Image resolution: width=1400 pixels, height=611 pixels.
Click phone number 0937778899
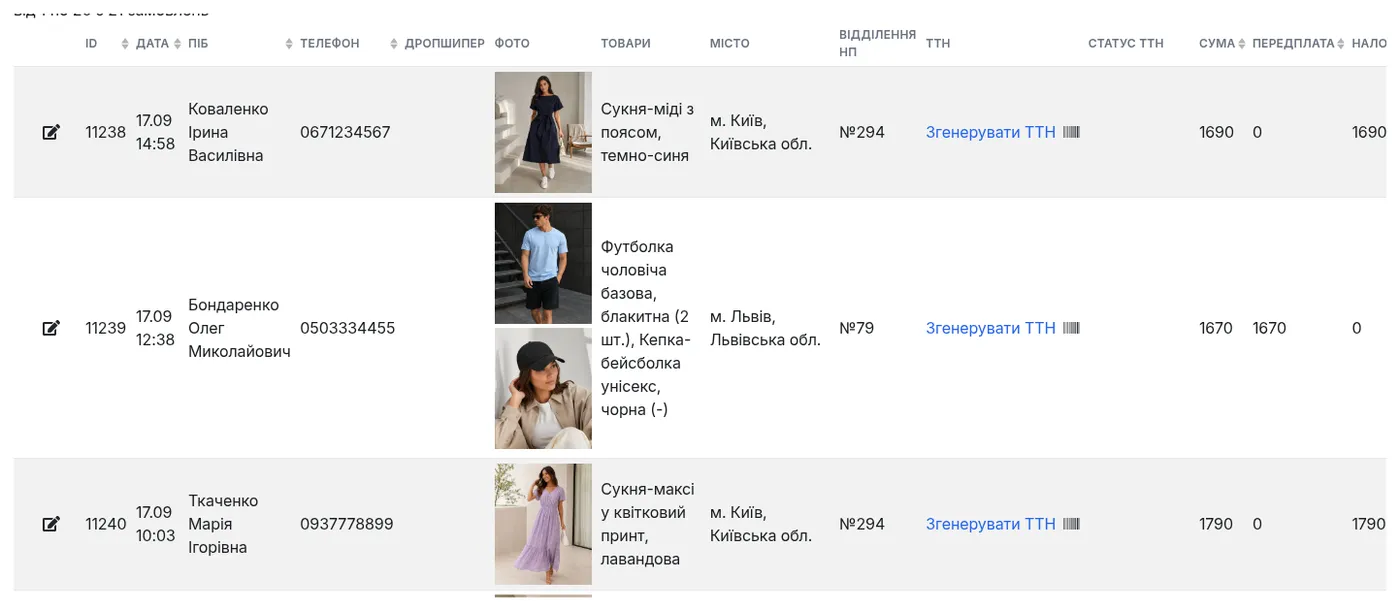[347, 524]
